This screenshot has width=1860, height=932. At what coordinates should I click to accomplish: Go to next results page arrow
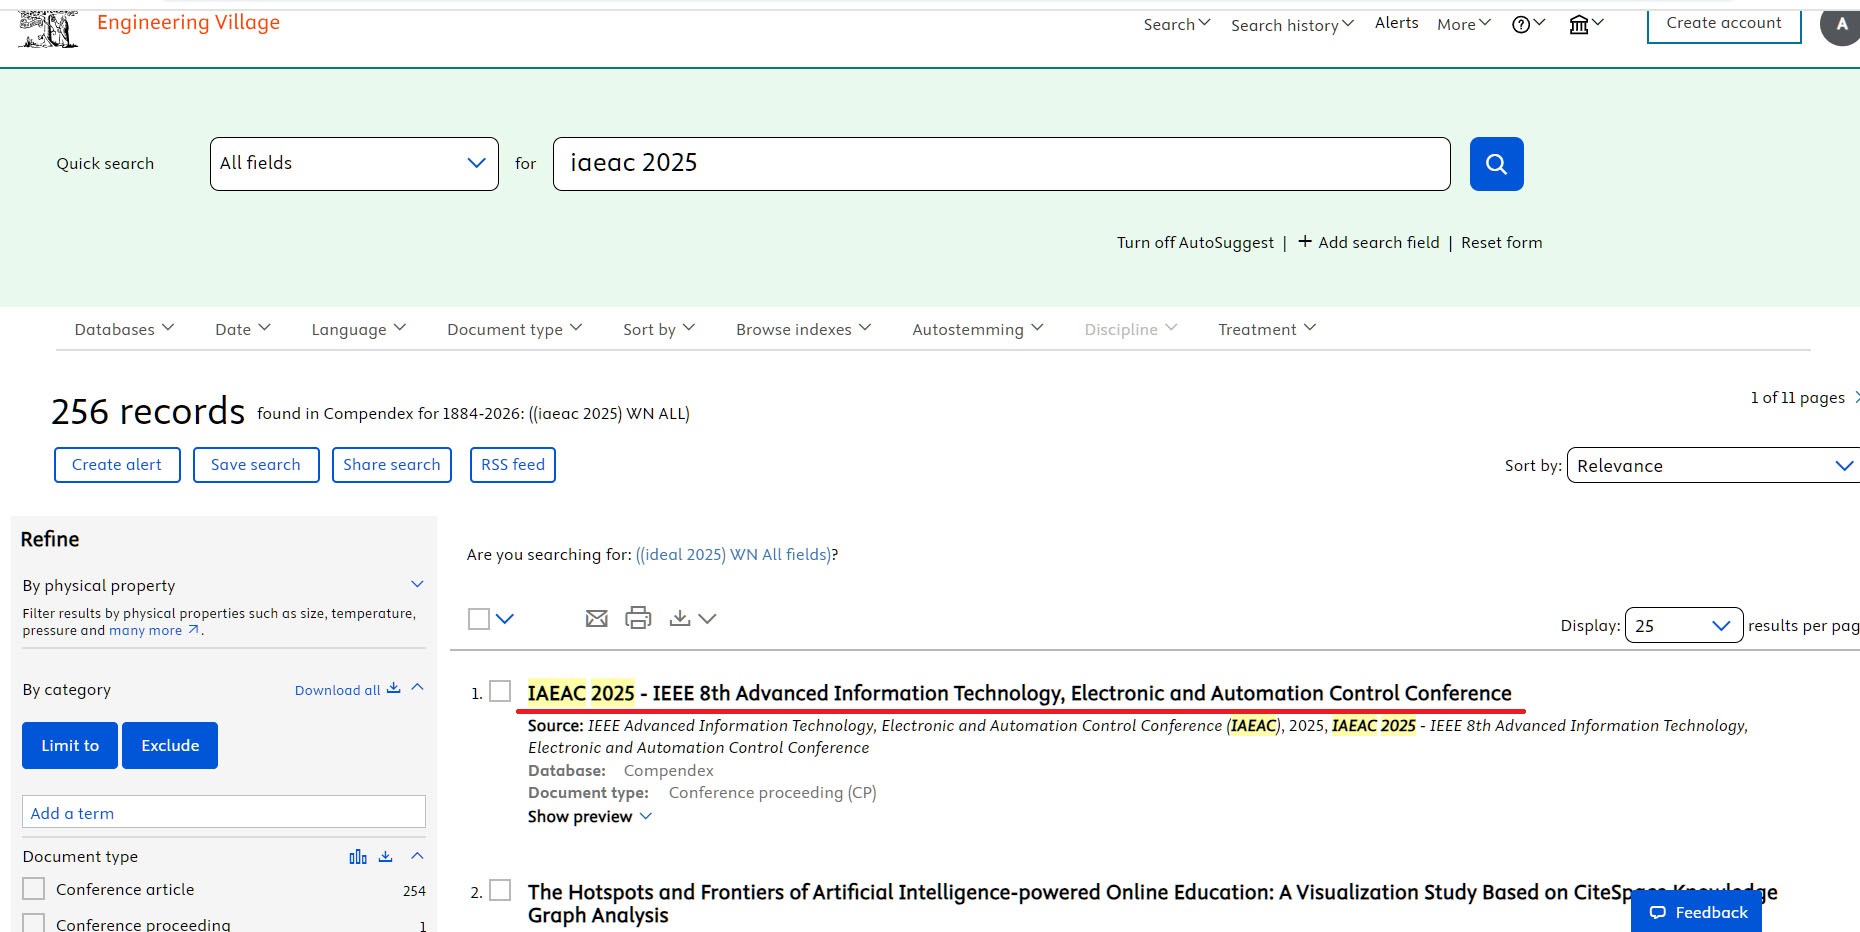pyautogui.click(x=1856, y=397)
